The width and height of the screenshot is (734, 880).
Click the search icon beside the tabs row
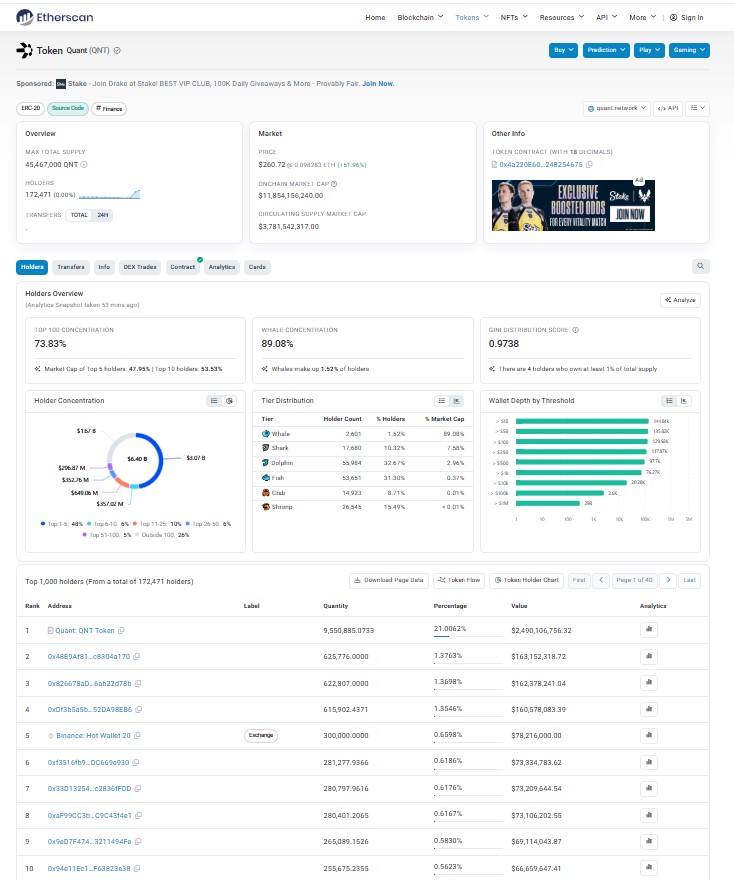pyautogui.click(x=700, y=266)
